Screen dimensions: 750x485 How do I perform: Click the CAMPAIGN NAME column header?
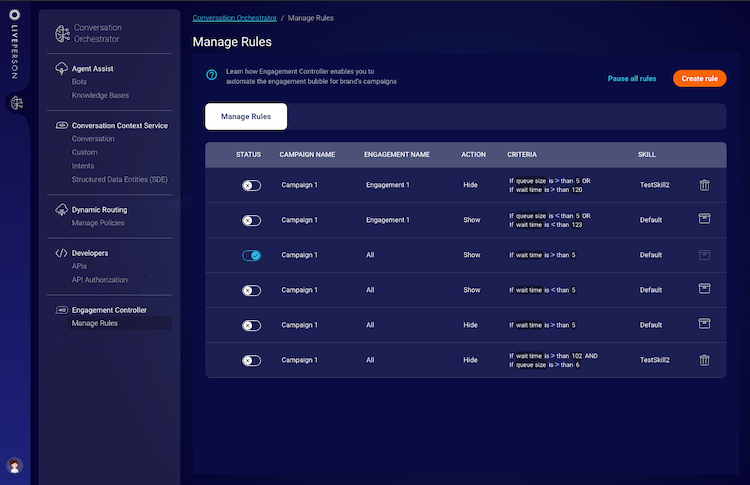pos(307,154)
